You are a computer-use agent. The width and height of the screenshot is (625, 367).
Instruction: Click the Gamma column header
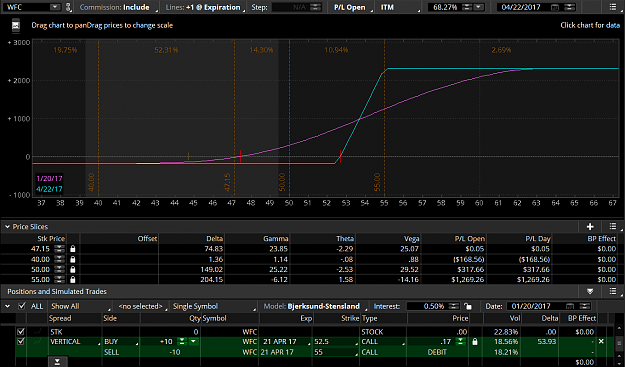pyautogui.click(x=275, y=238)
